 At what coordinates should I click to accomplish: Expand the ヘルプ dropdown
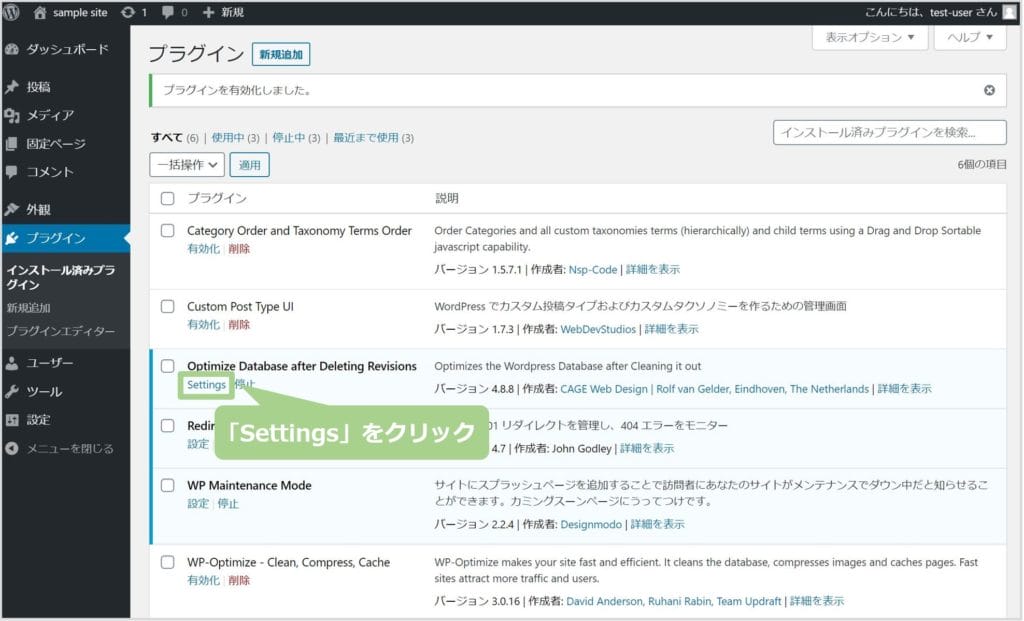pos(970,37)
